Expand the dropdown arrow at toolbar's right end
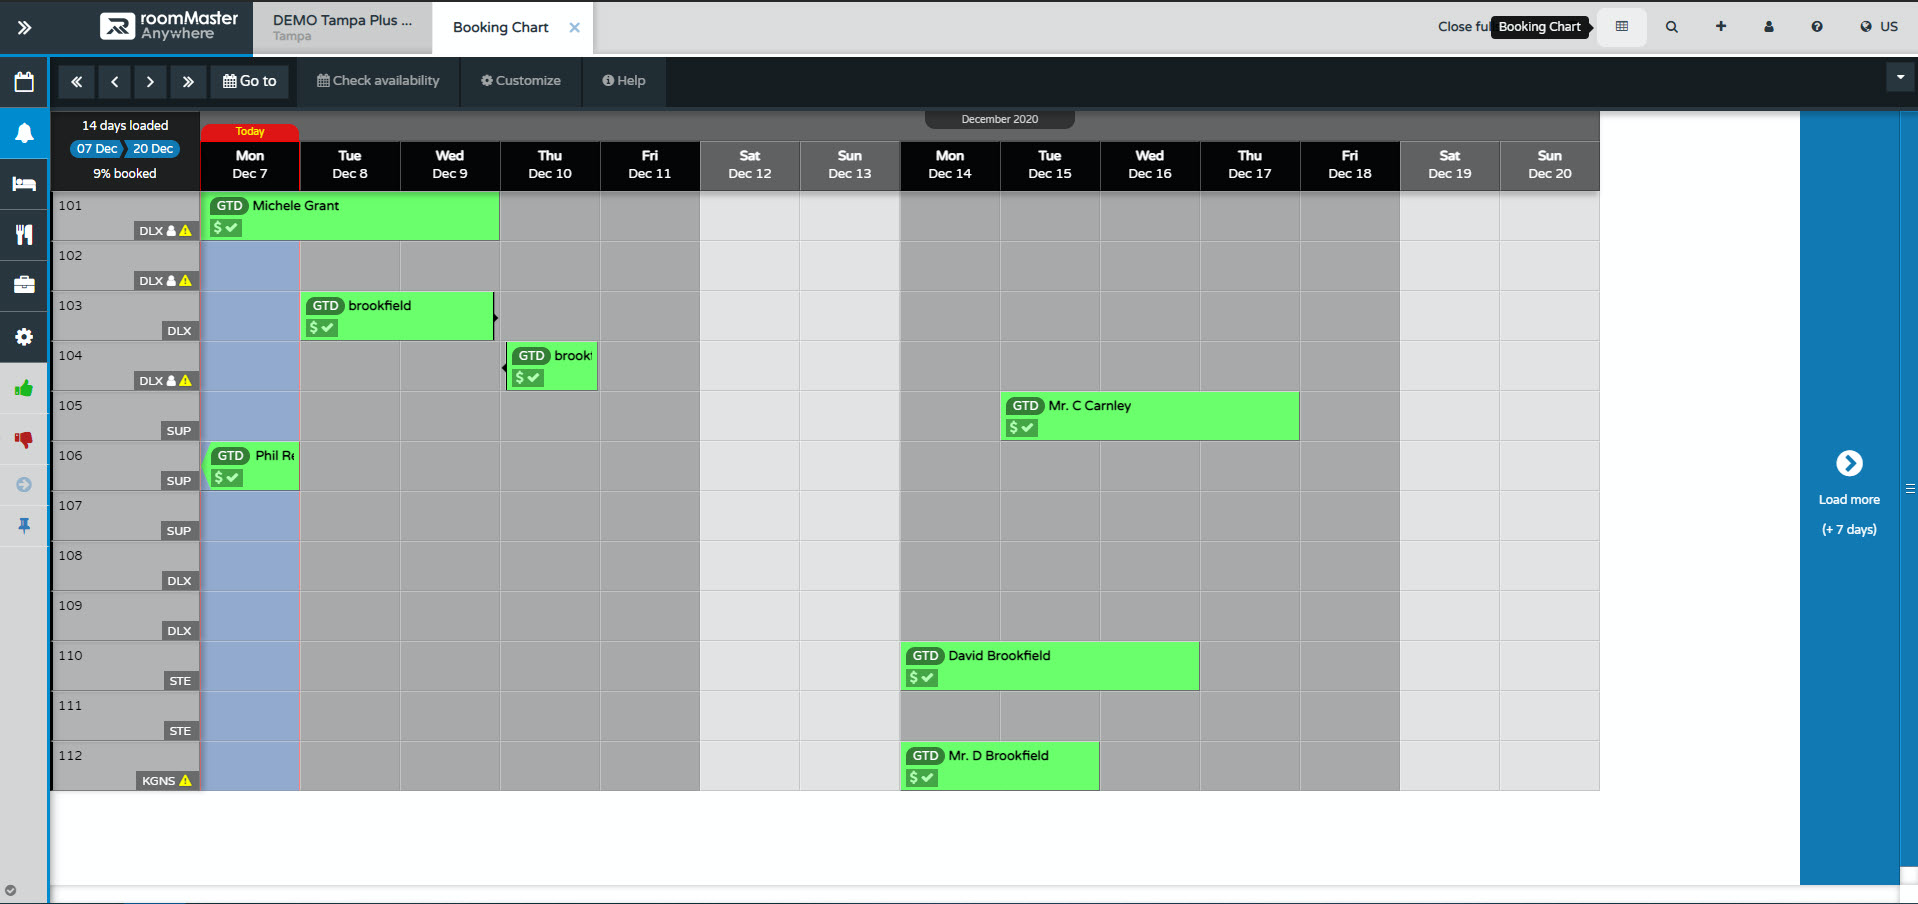Screen dimensions: 1918x904 1899,76
